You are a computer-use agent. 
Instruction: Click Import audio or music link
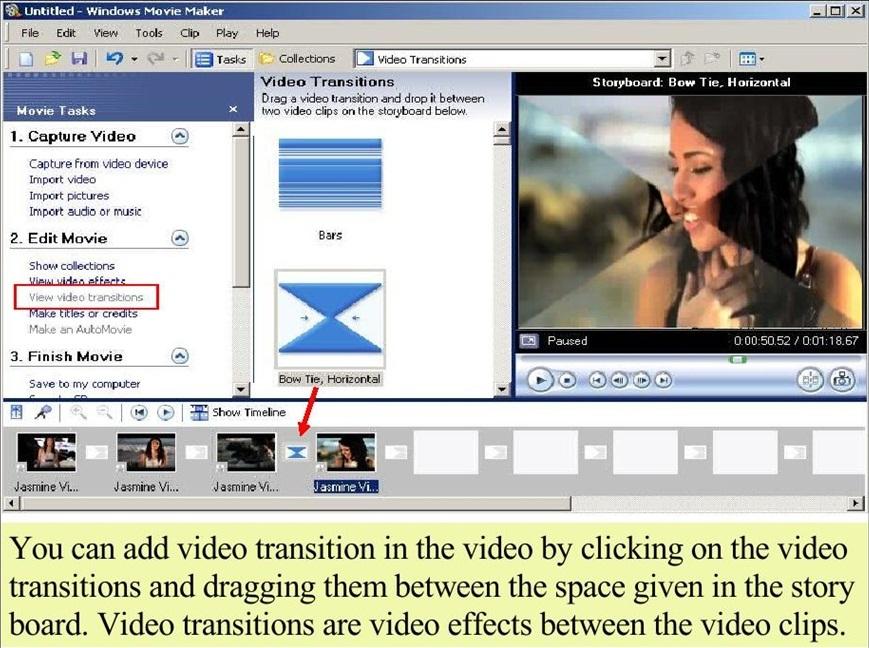tap(85, 212)
